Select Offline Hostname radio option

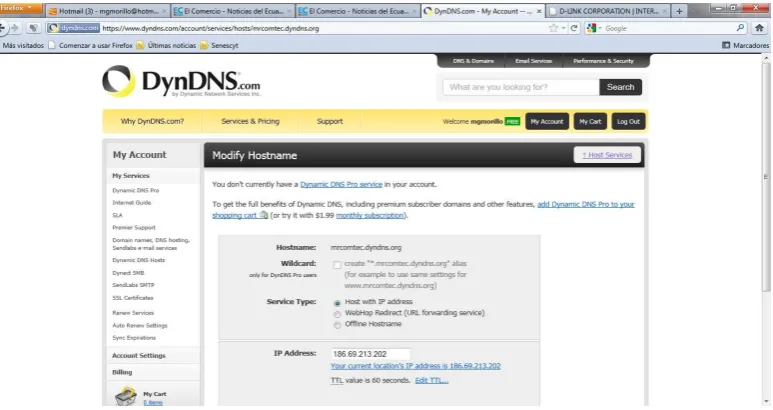(337, 325)
